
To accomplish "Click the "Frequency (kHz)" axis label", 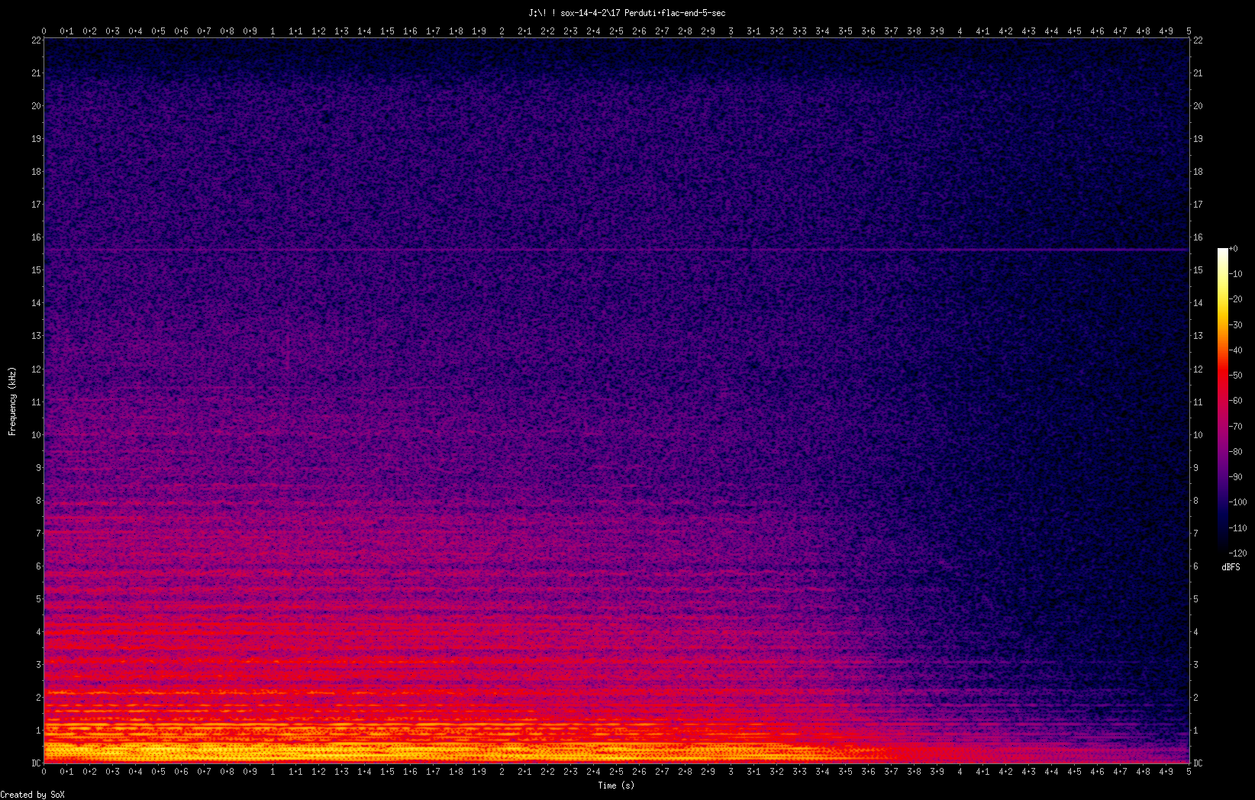I will pos(12,400).
